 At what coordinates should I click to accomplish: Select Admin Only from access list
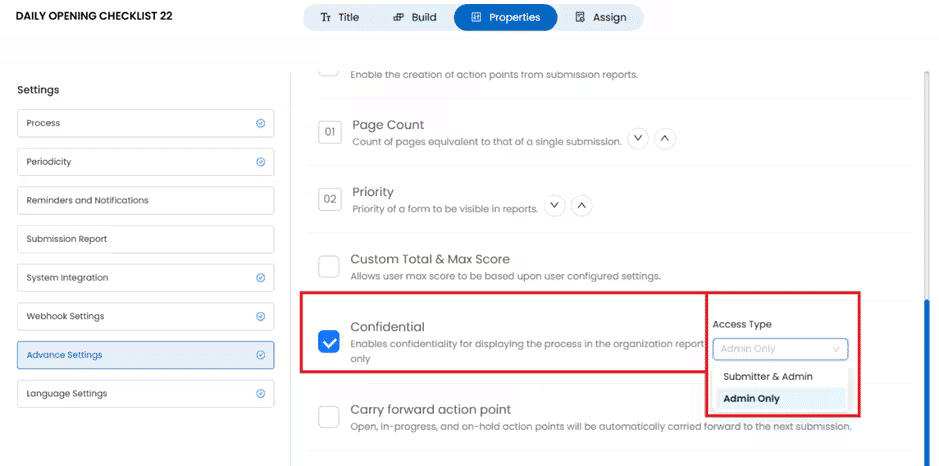coord(752,399)
